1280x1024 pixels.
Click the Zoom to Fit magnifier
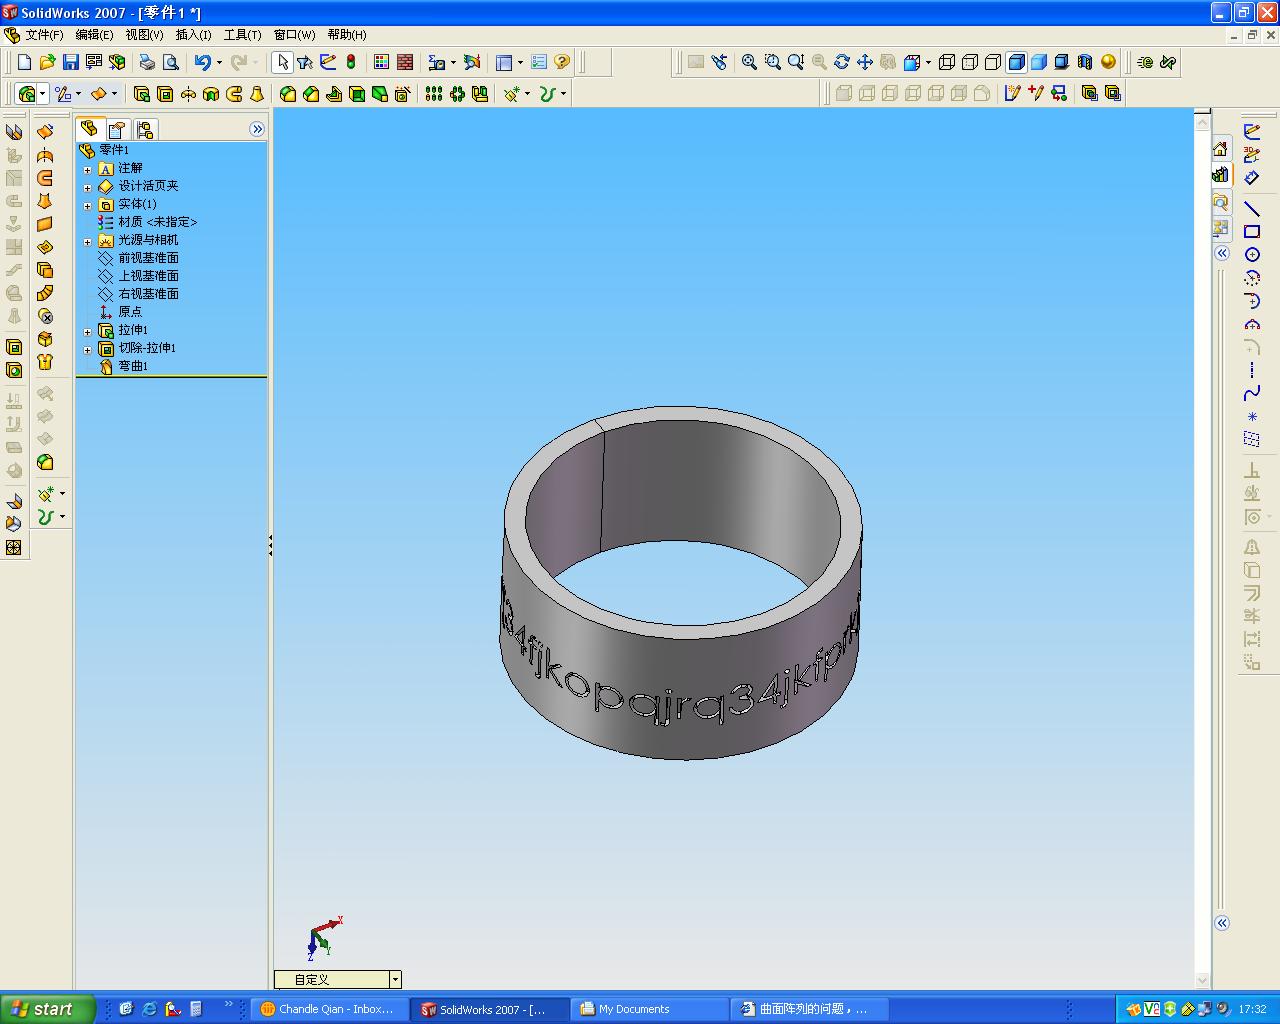pyautogui.click(x=749, y=62)
